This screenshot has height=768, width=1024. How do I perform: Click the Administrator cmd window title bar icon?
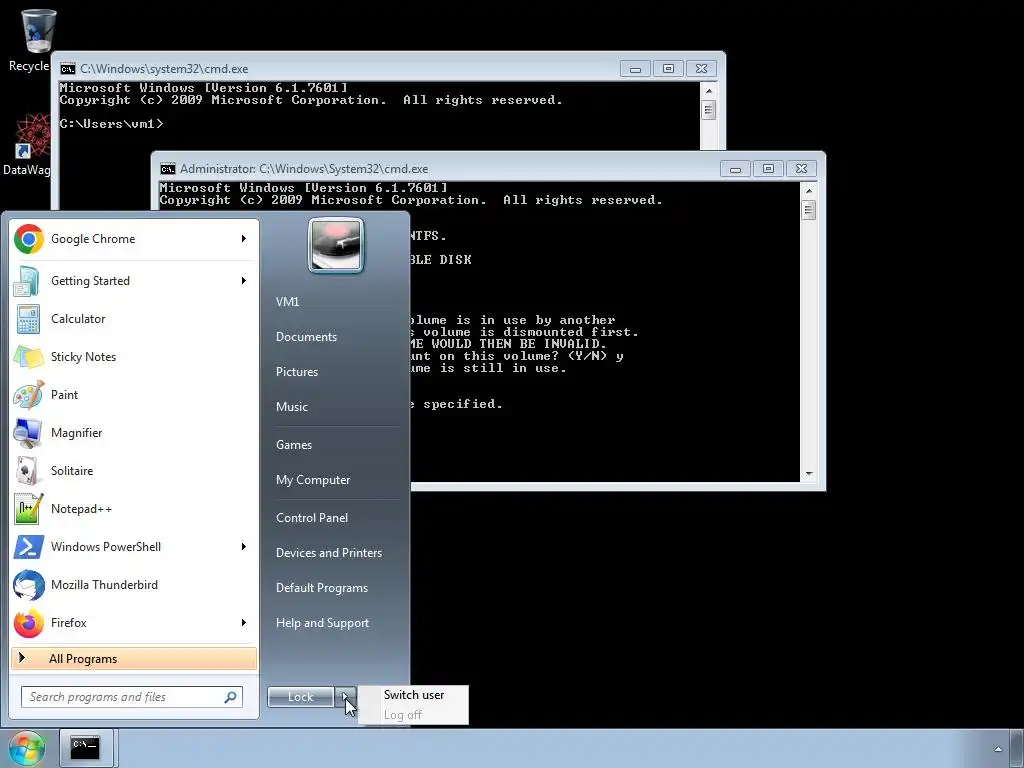(167, 168)
